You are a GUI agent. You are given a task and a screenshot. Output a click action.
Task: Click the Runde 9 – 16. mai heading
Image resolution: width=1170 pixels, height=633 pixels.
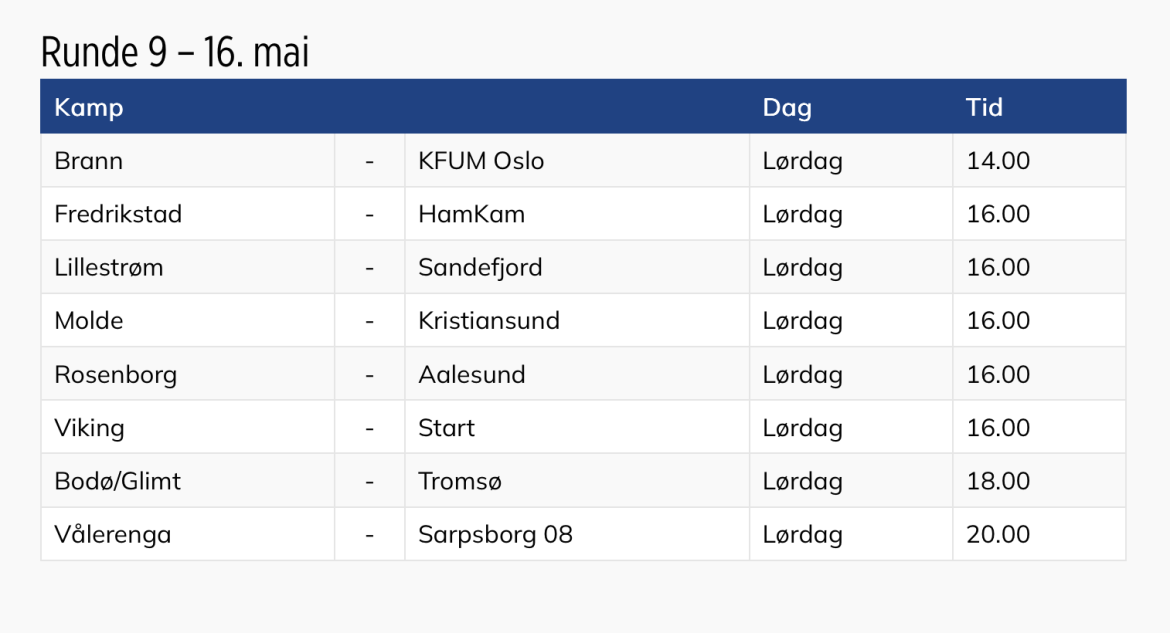point(175,53)
